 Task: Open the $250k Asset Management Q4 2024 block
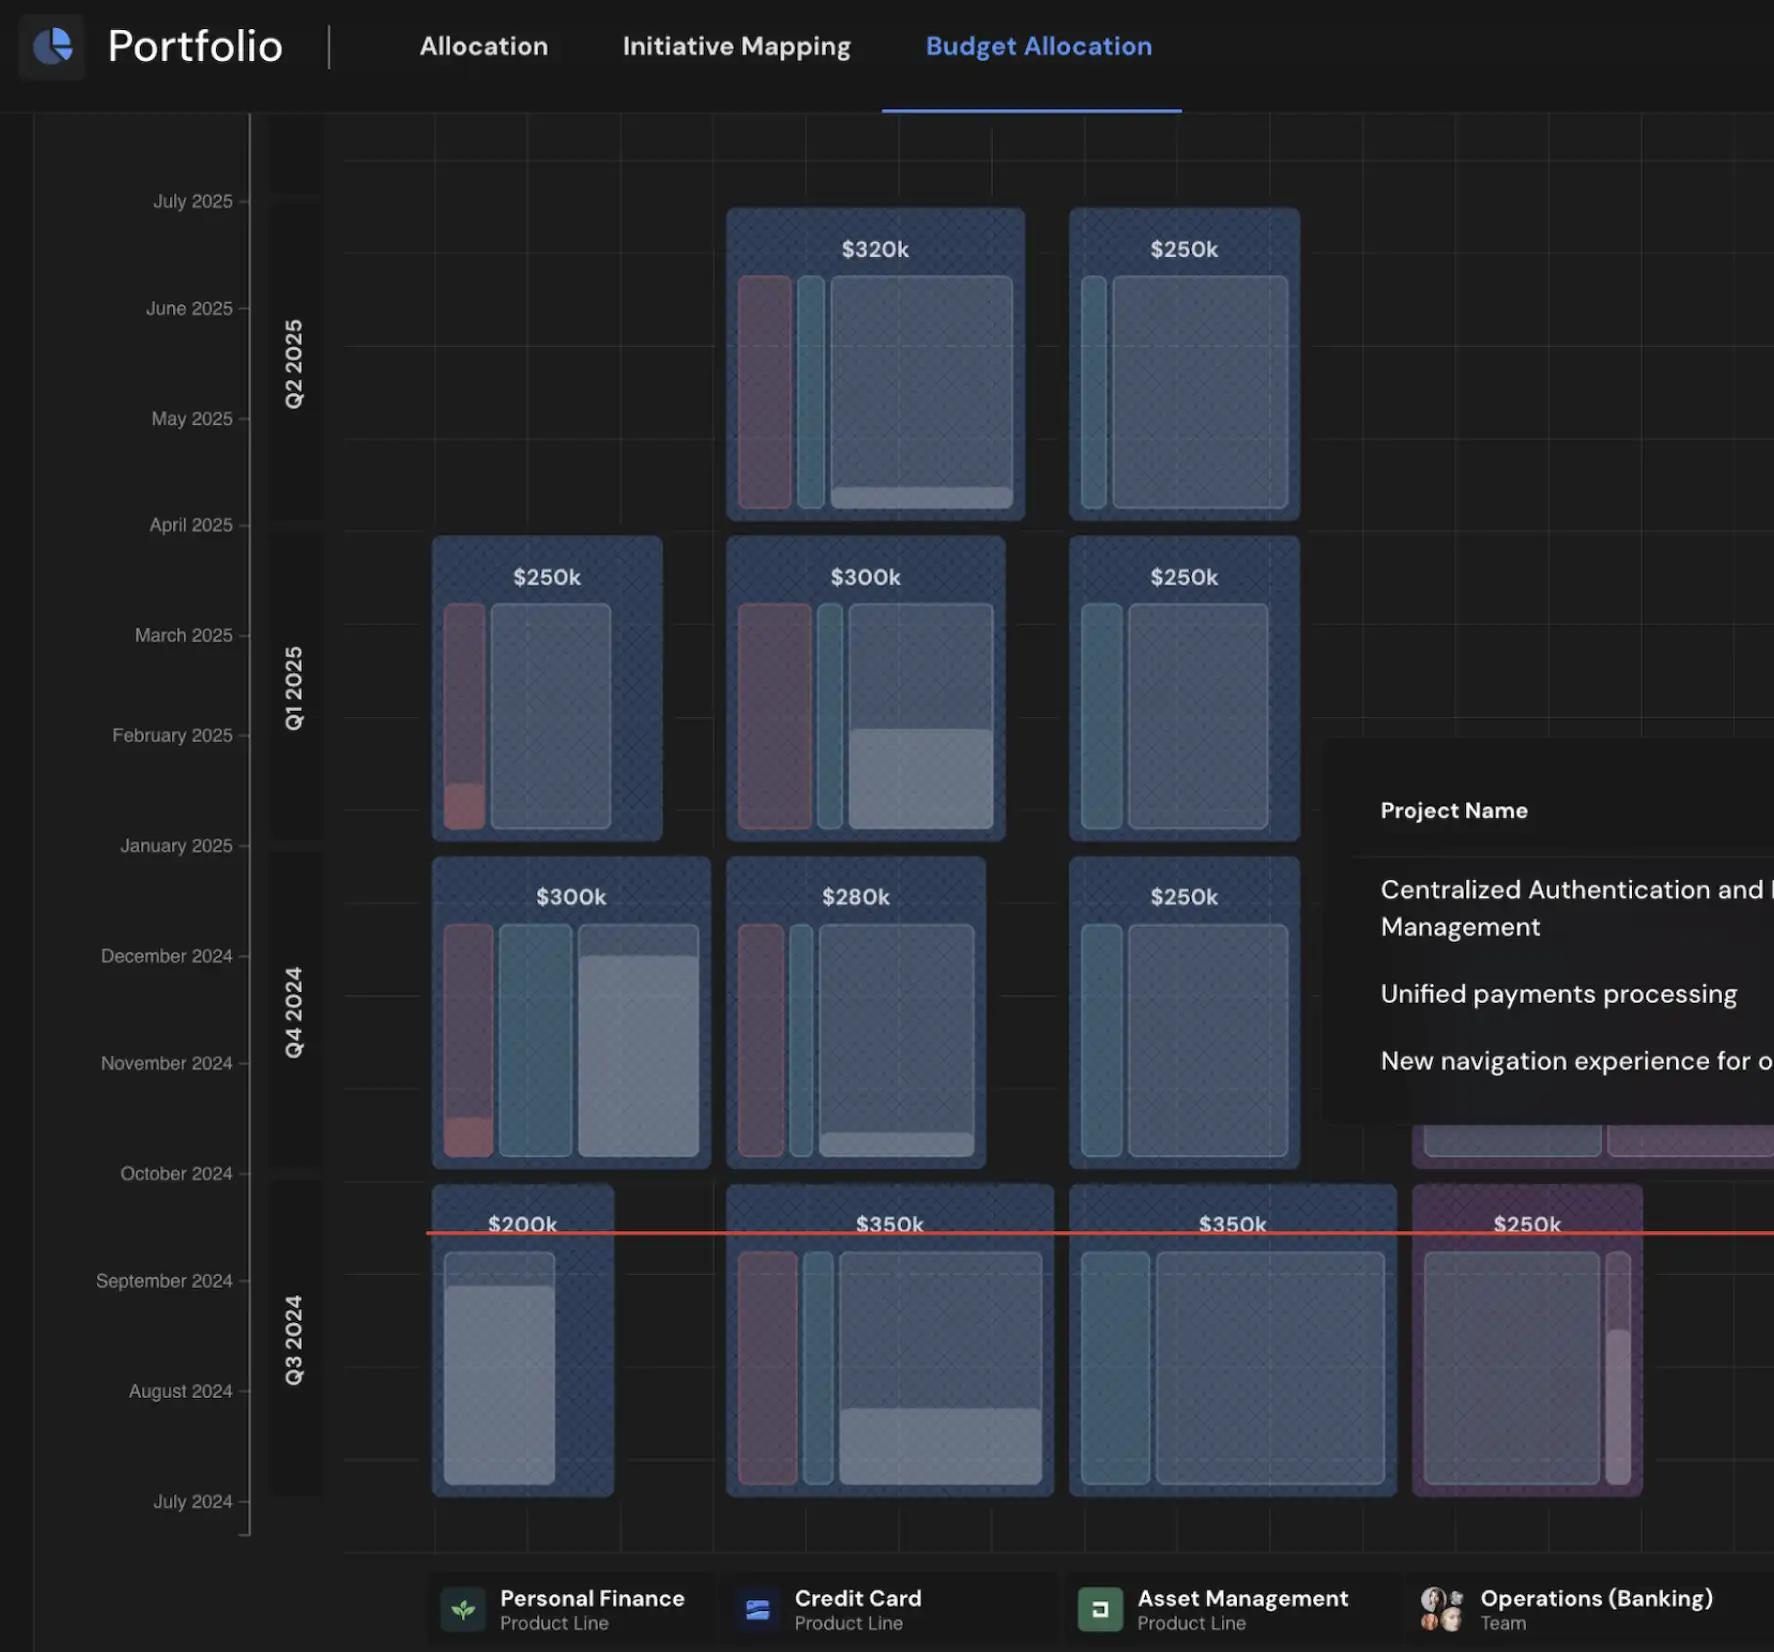pos(1184,1012)
